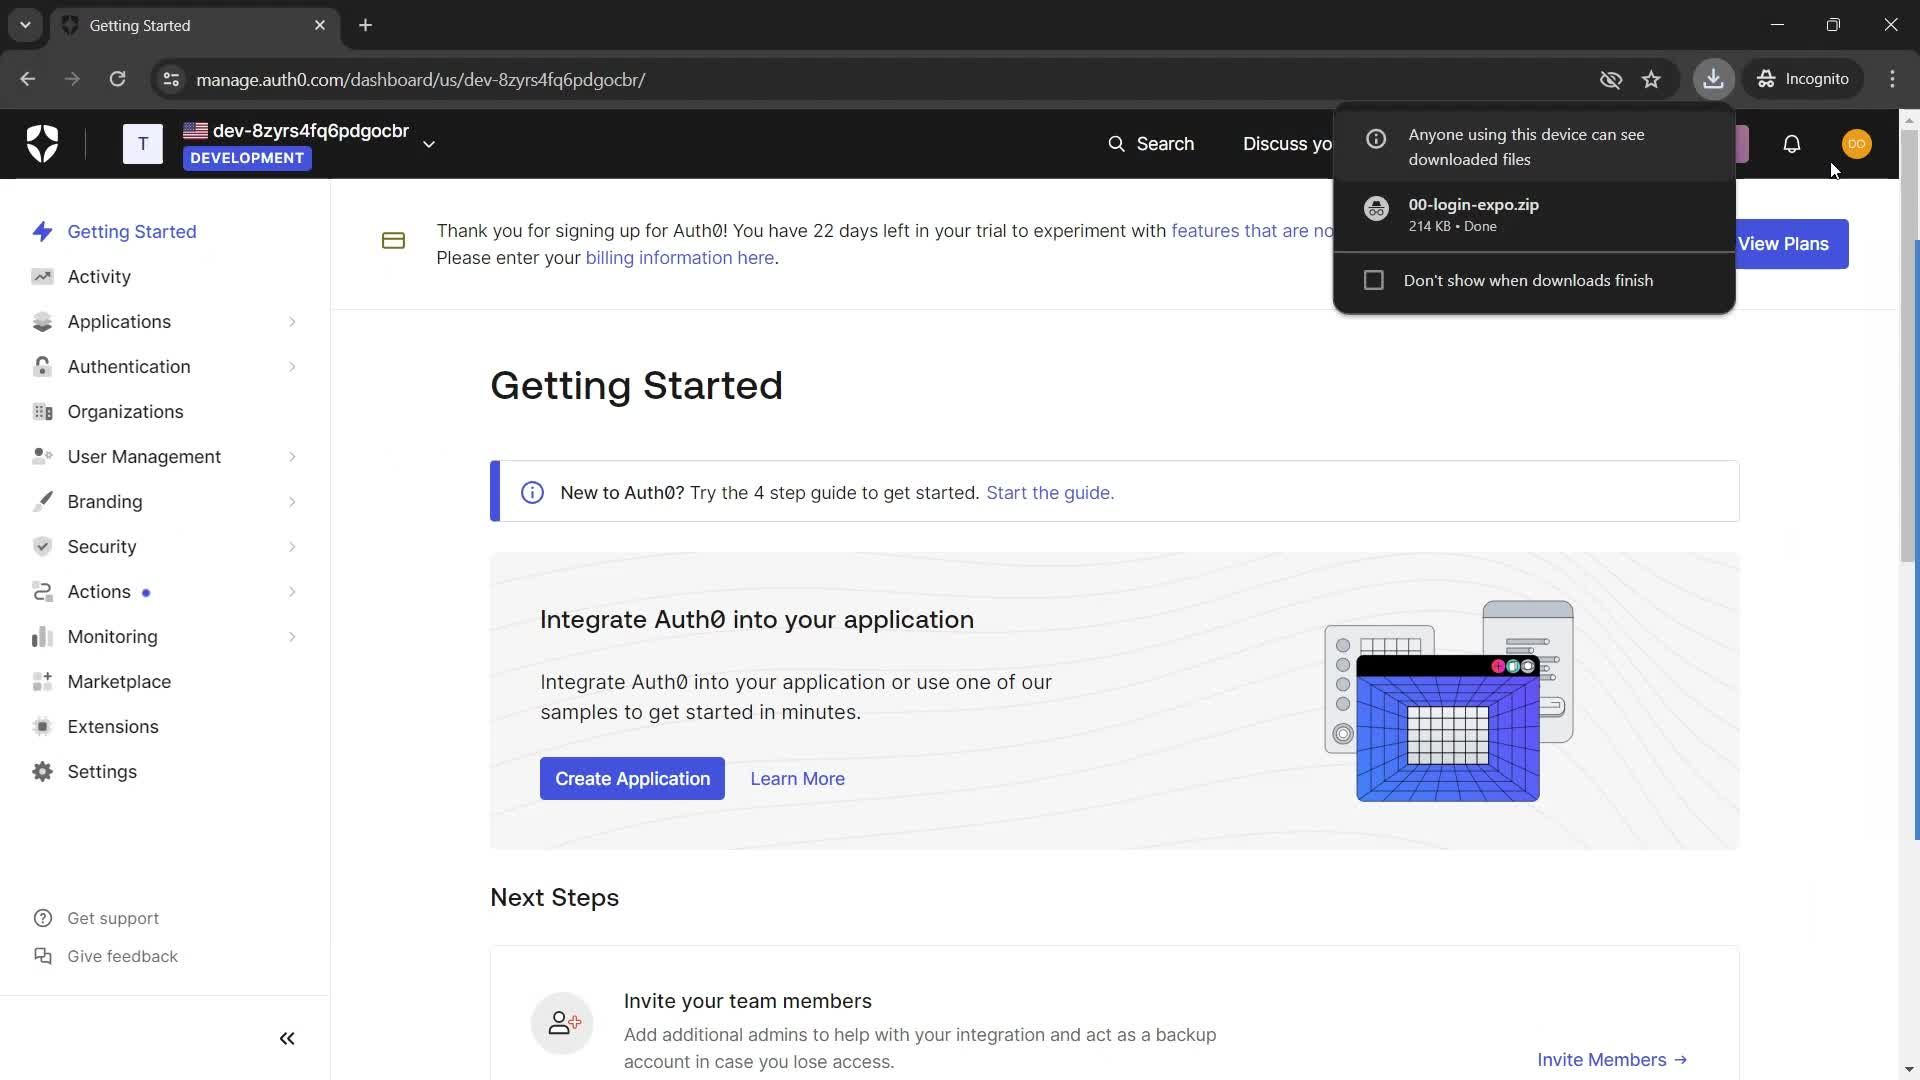Click the browser address bar URL
This screenshot has width=1920, height=1080.
[421, 79]
